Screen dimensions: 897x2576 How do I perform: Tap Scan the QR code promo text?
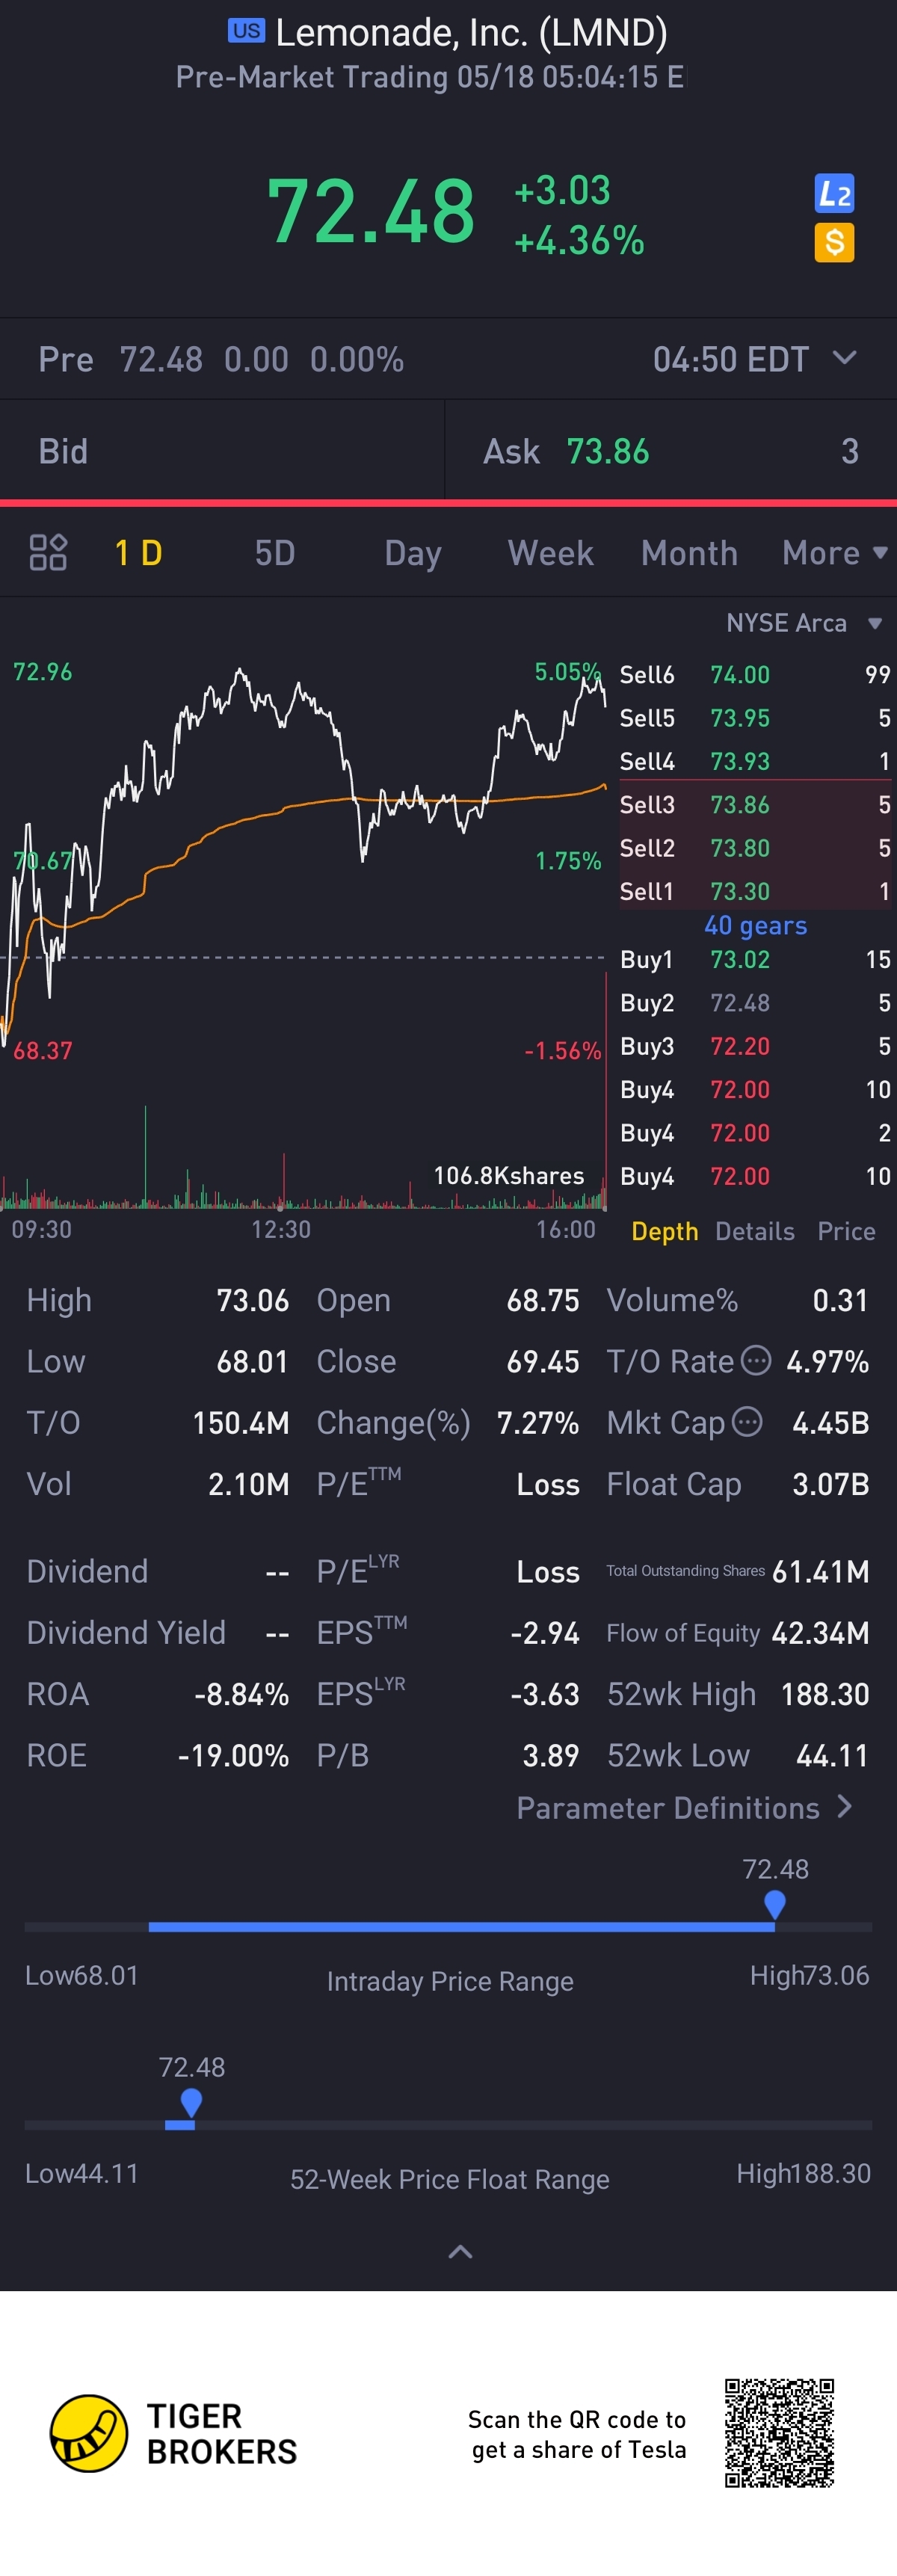click(578, 2434)
